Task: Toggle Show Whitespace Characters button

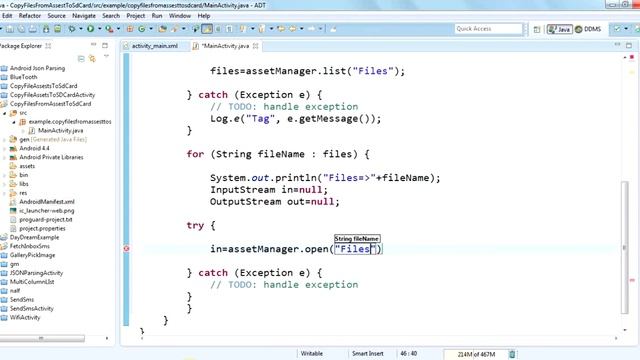Action: [x=229, y=29]
